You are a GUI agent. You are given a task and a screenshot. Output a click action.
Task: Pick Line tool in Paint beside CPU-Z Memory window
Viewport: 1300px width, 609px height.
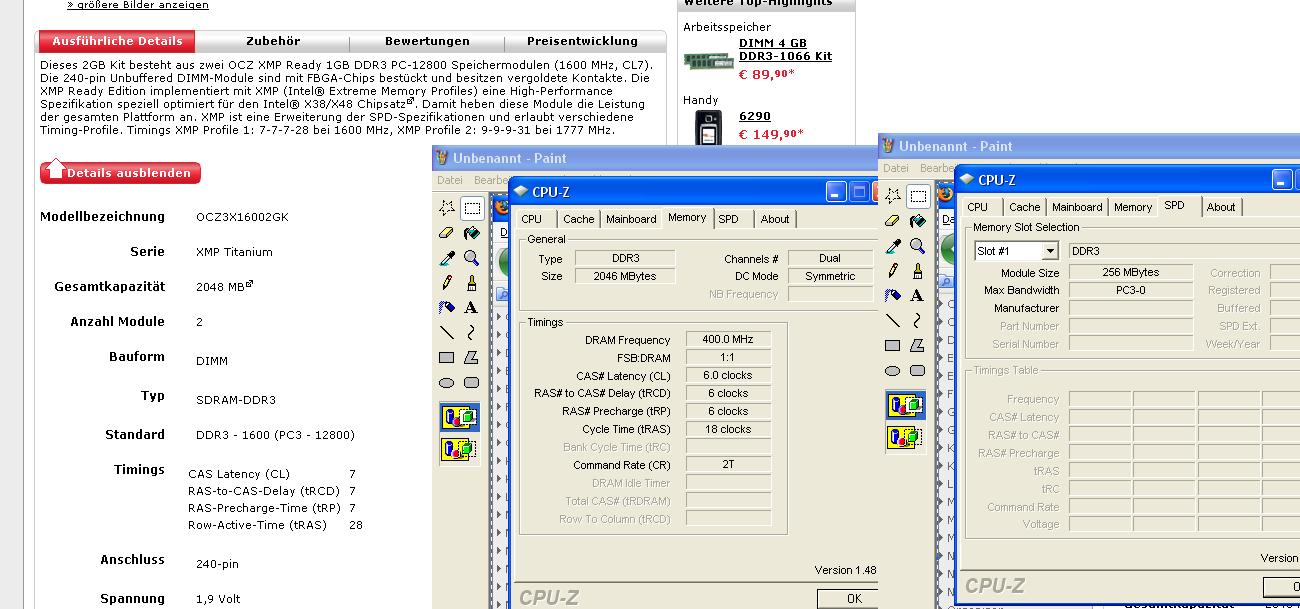coord(446,333)
